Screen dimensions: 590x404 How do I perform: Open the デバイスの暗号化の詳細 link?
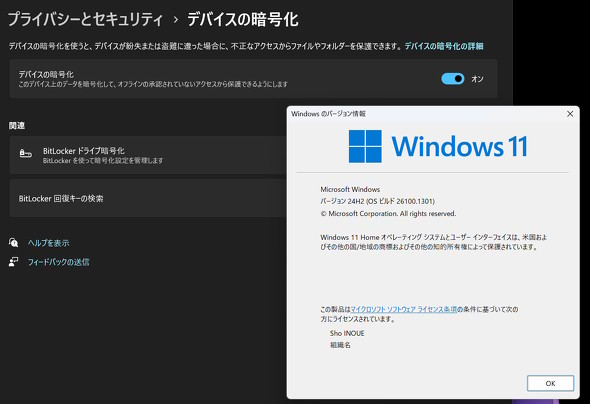[444, 46]
